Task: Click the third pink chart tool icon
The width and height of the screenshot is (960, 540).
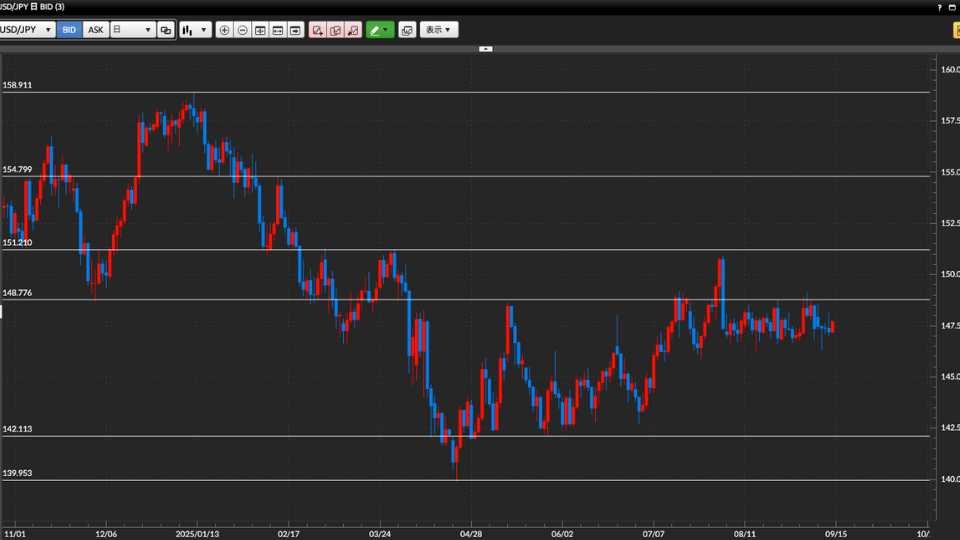Action: (x=352, y=30)
